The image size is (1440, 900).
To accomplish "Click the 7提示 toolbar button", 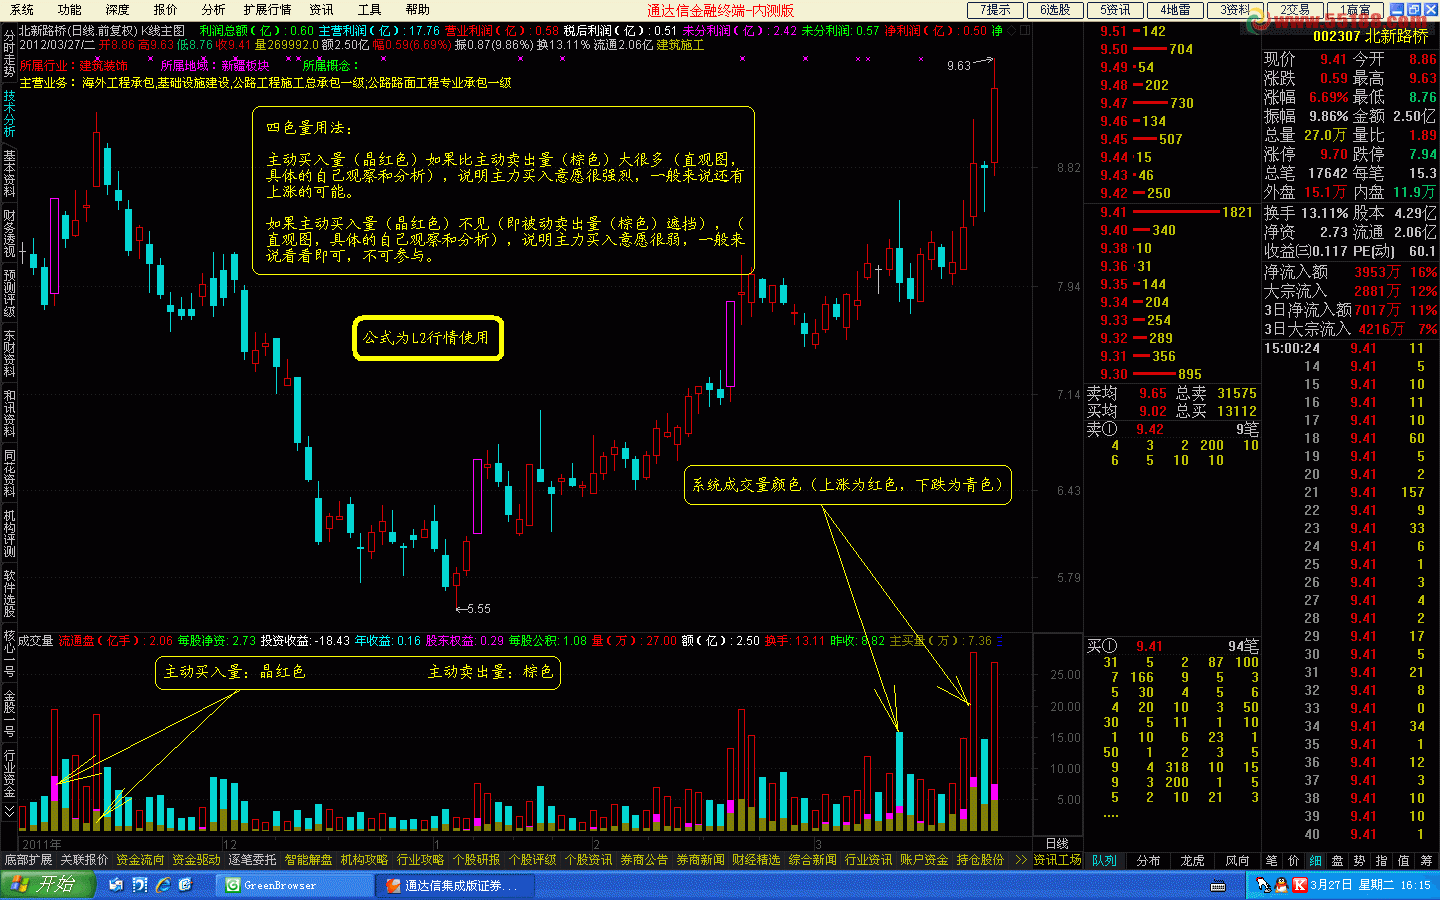I will click(995, 10).
